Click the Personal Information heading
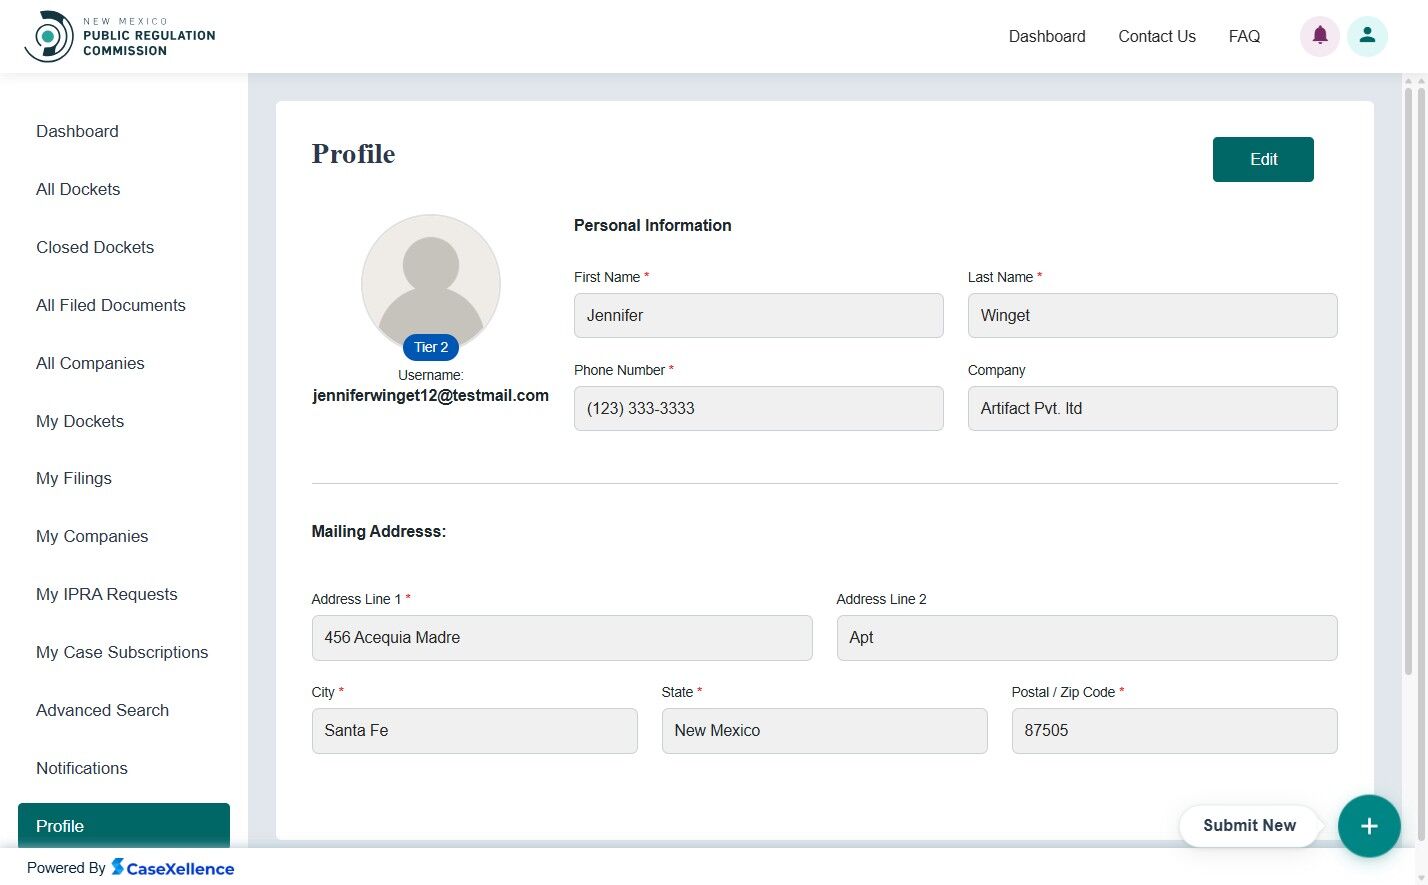 coord(652,225)
